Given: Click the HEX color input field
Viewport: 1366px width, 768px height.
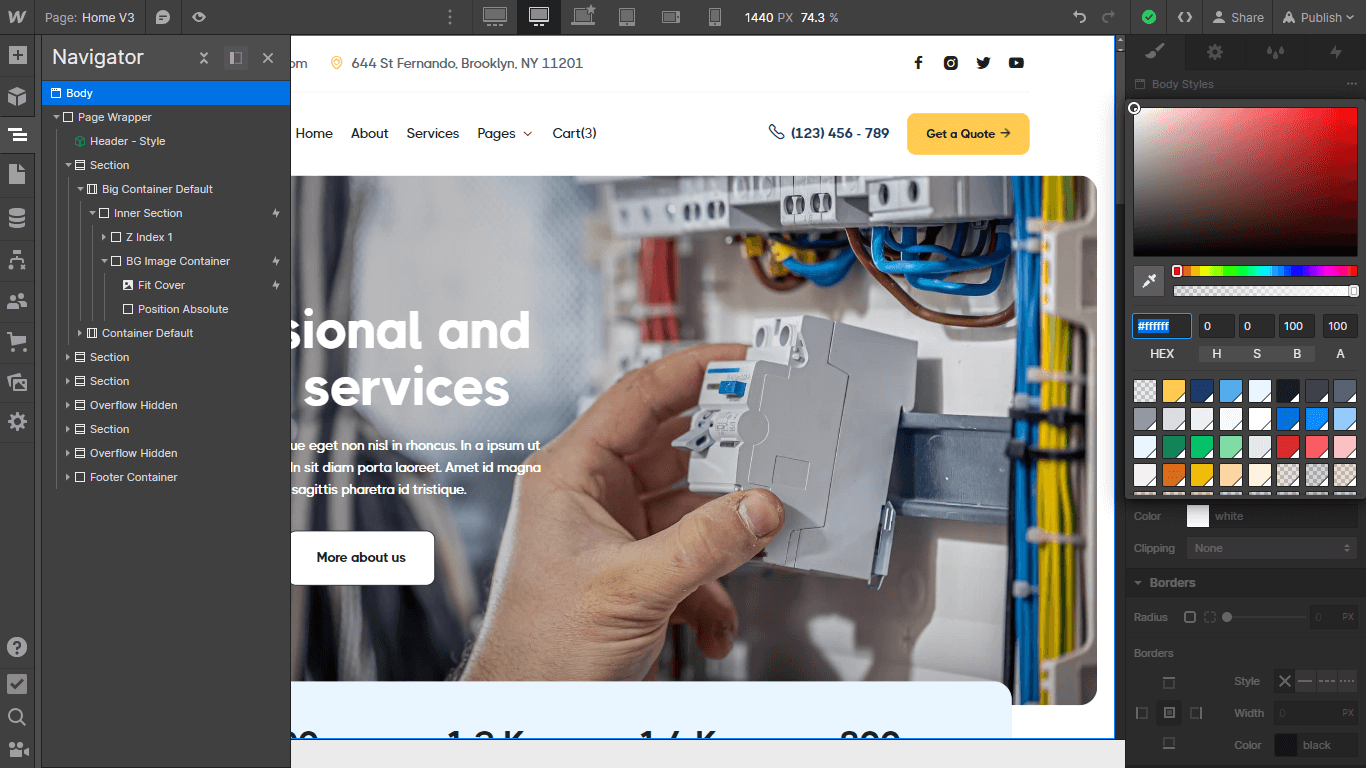Looking at the screenshot, I should coord(1163,325).
